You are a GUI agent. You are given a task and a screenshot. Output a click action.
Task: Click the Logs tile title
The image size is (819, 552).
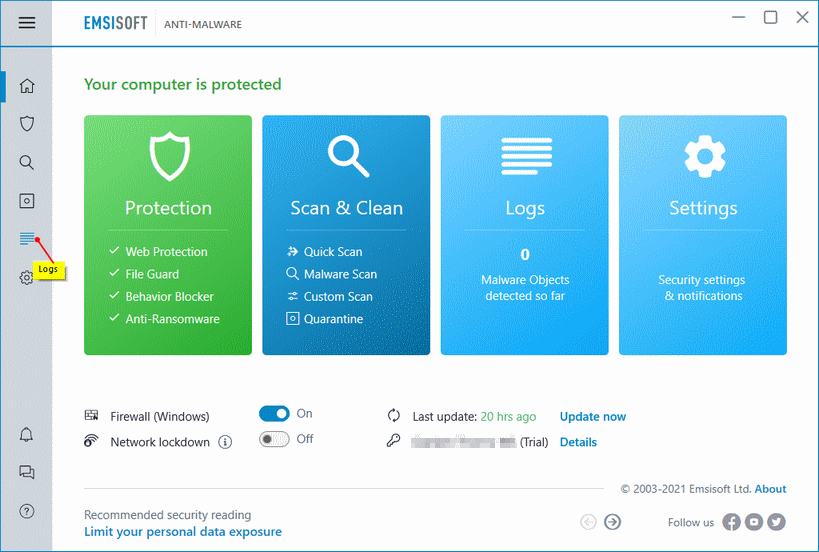click(525, 209)
